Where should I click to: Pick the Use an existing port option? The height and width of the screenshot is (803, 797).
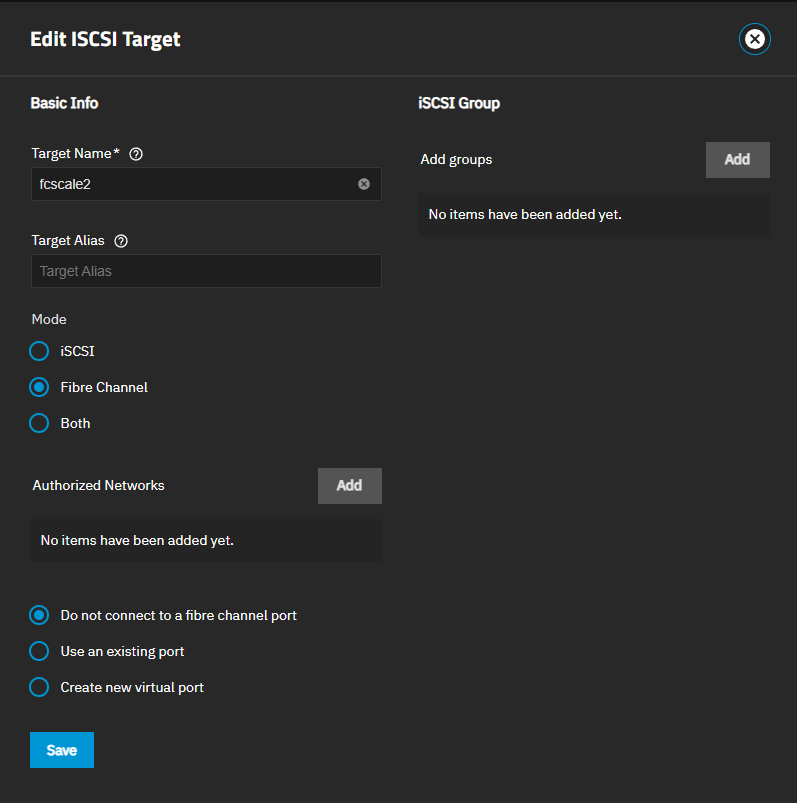click(x=39, y=651)
